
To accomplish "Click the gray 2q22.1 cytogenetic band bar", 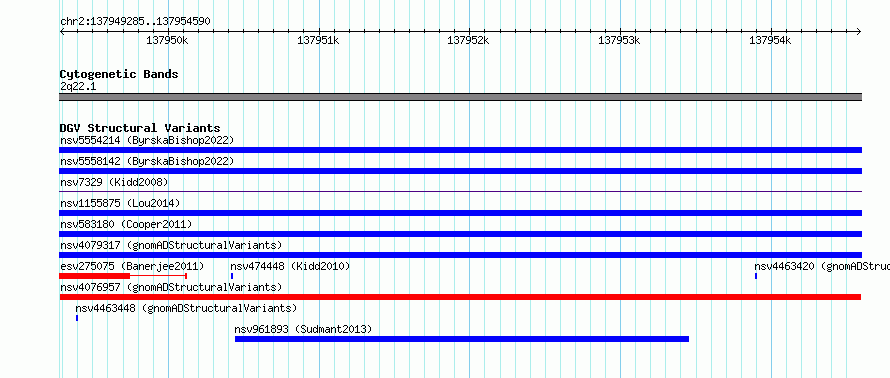I will point(460,97).
